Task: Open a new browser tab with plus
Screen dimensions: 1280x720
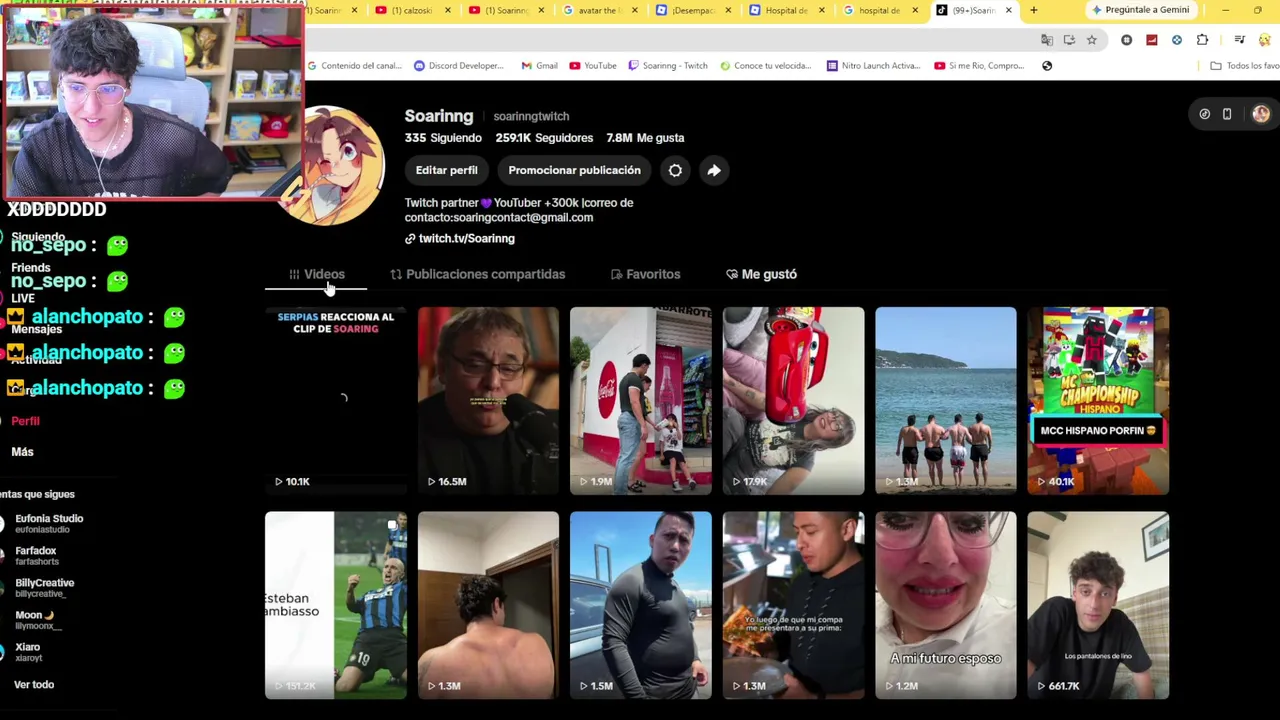Action: [x=1034, y=10]
